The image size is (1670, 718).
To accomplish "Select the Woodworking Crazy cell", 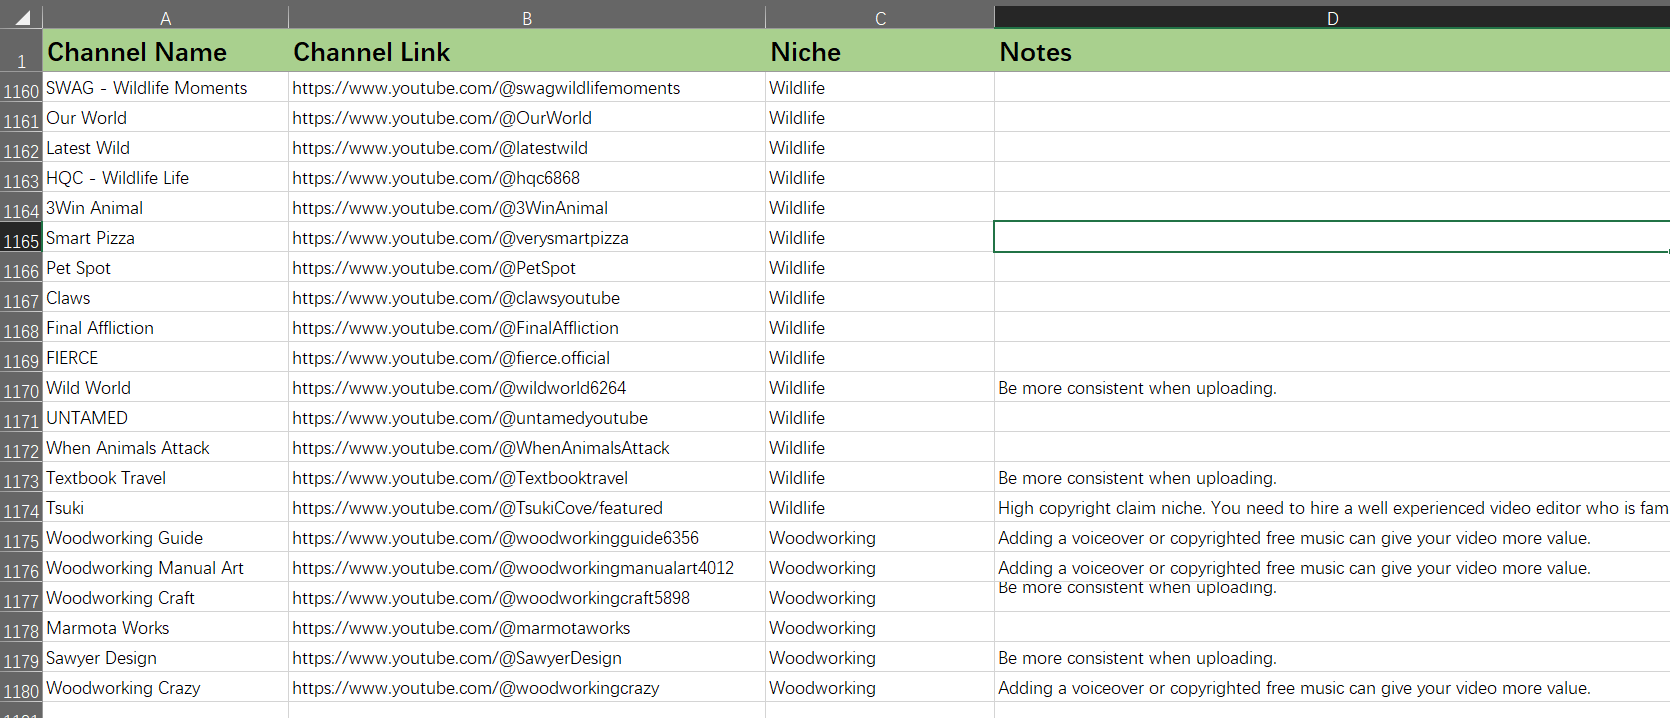I will tap(165, 687).
